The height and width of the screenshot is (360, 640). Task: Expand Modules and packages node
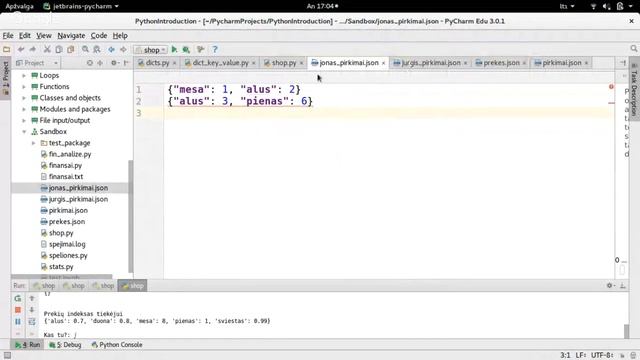[24, 109]
